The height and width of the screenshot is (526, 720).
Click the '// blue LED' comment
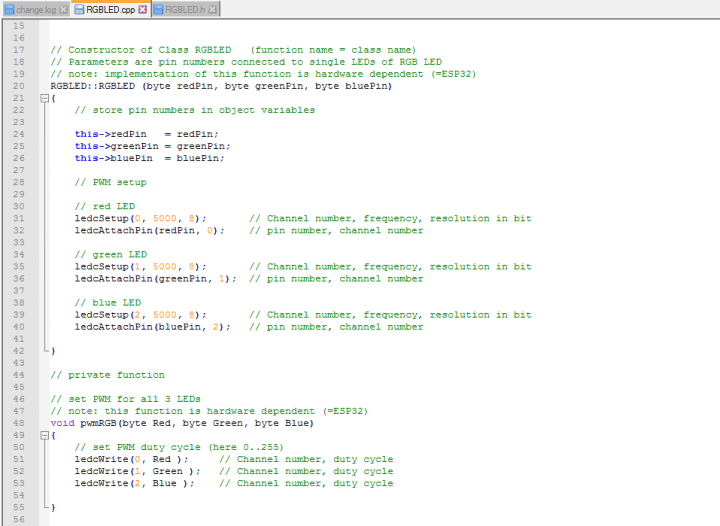pyautogui.click(x=108, y=302)
